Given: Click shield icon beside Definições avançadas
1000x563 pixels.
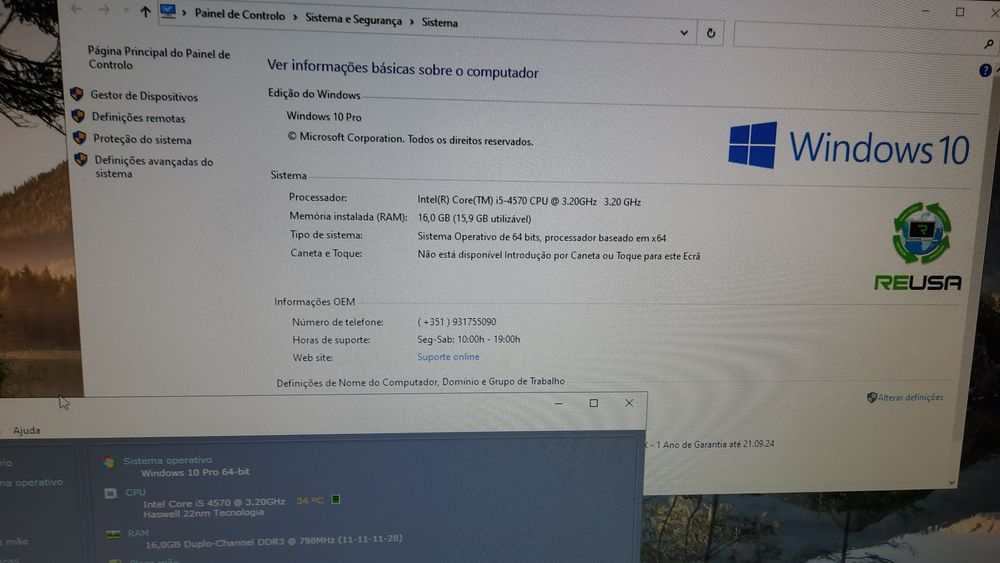Looking at the screenshot, I should (80, 159).
